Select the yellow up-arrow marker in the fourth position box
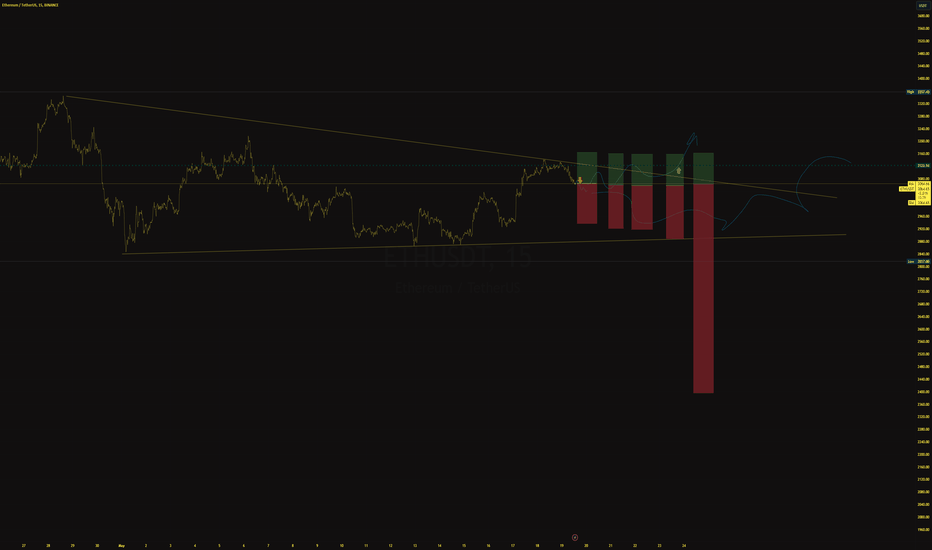Screen dimensions: 932x550 click(x=679, y=171)
